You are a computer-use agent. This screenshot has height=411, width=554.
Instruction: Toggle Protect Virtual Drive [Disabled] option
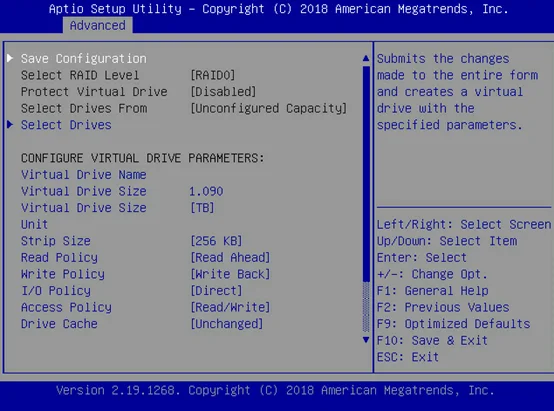[223, 92]
